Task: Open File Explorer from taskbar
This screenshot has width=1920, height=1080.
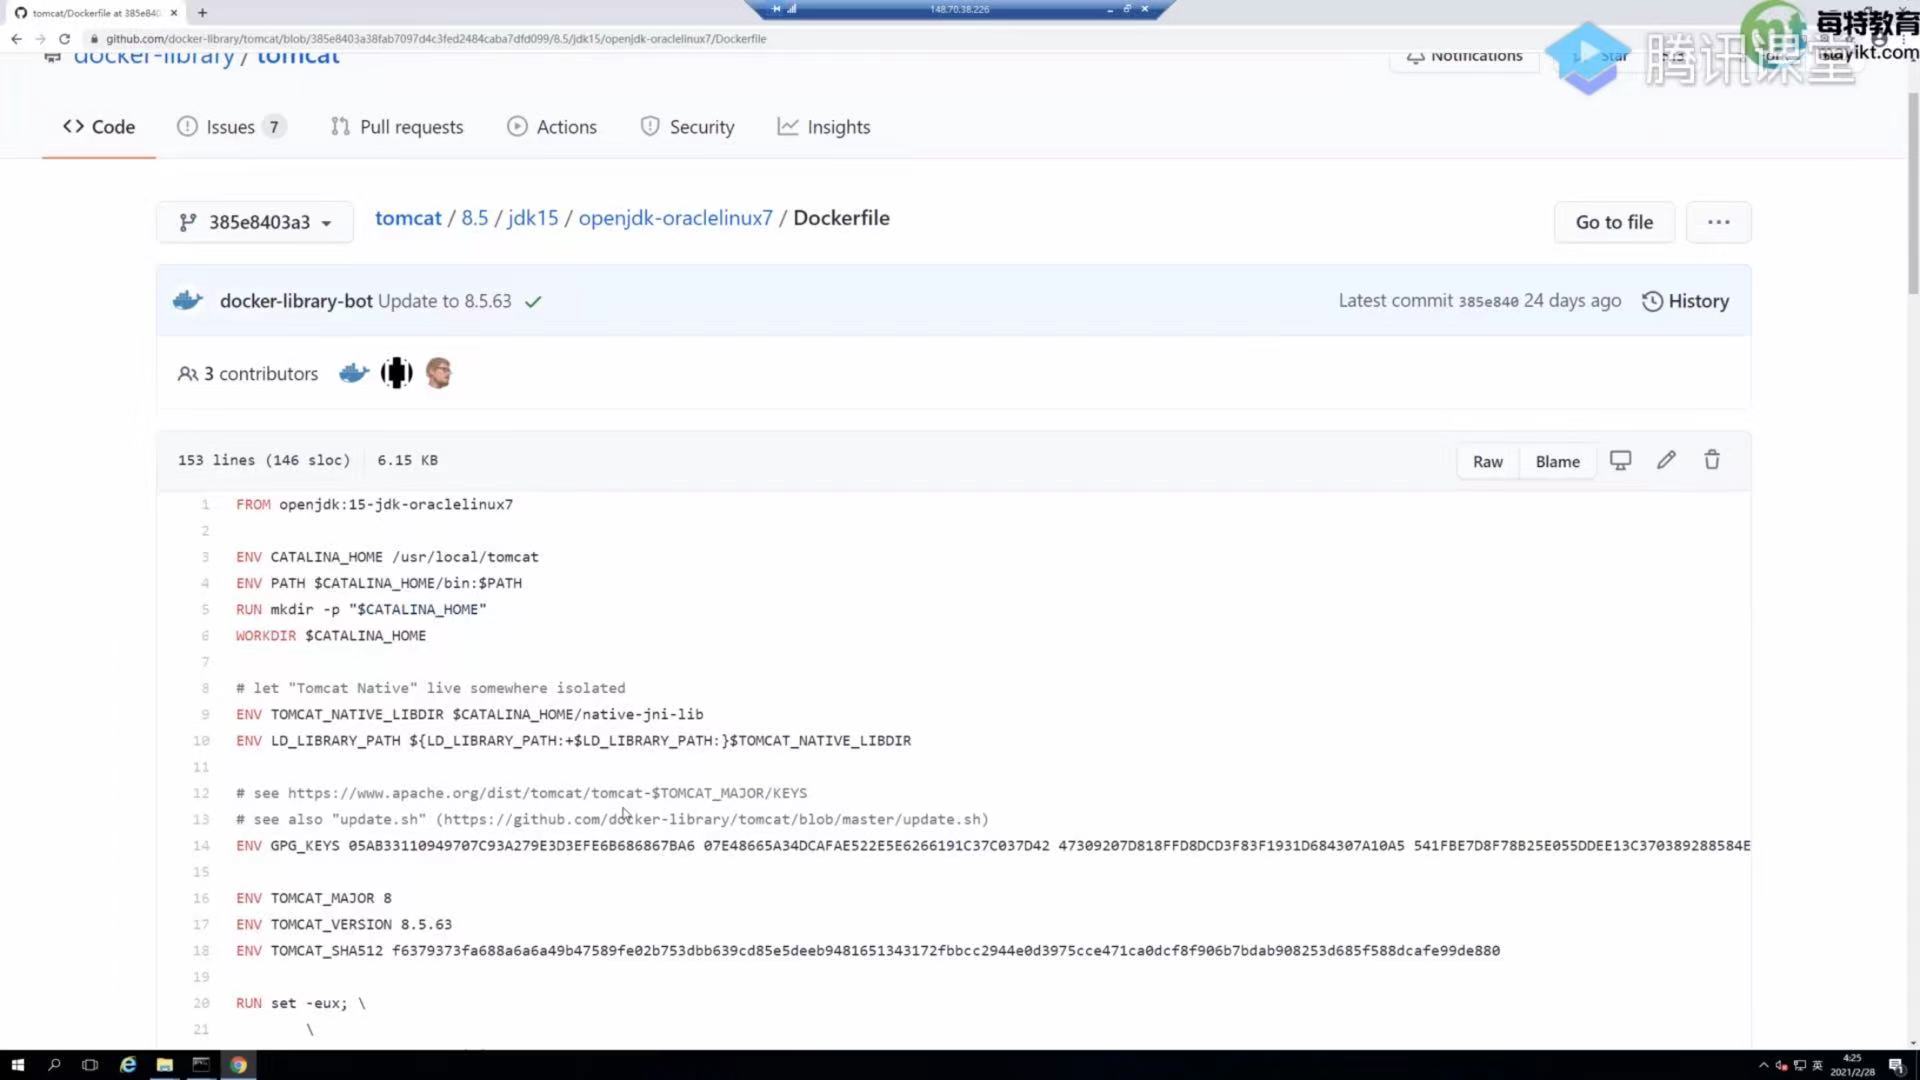Action: click(x=164, y=1065)
